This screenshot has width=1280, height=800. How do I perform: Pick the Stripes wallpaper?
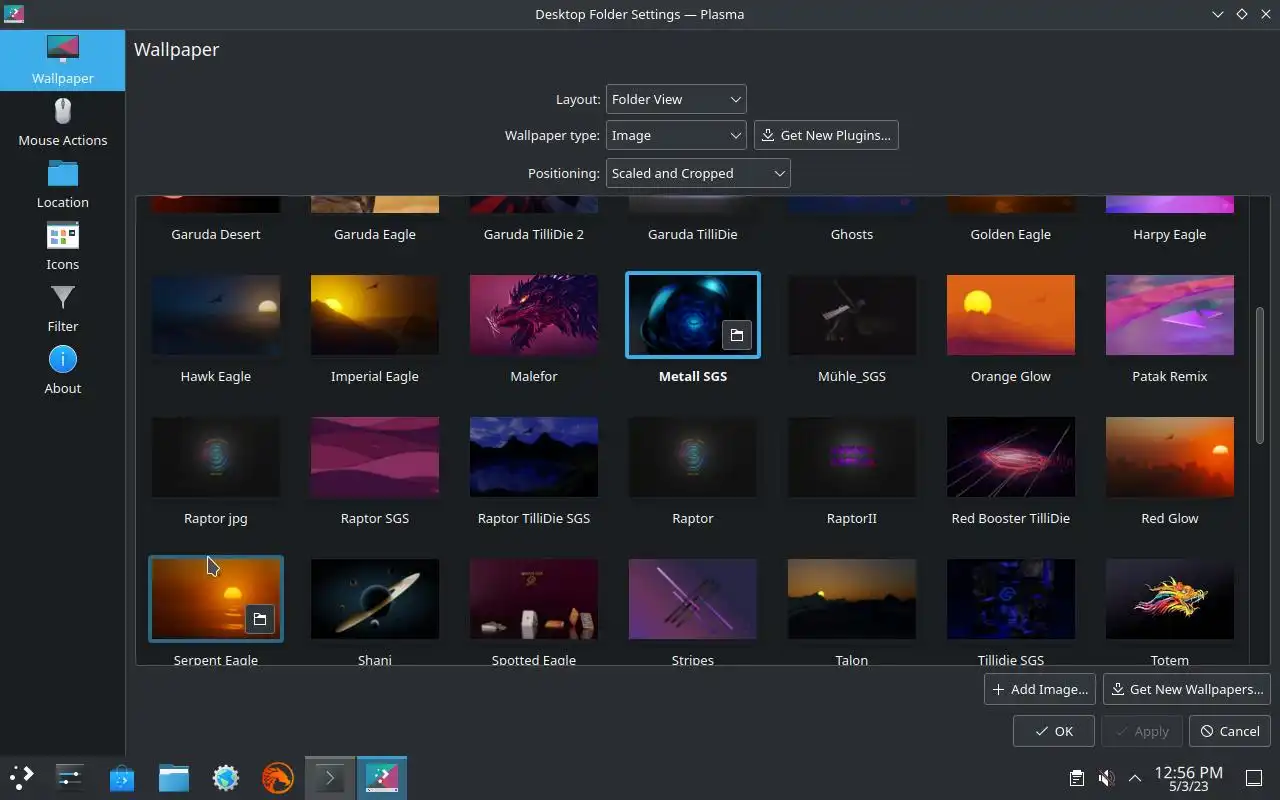pyautogui.click(x=692, y=599)
